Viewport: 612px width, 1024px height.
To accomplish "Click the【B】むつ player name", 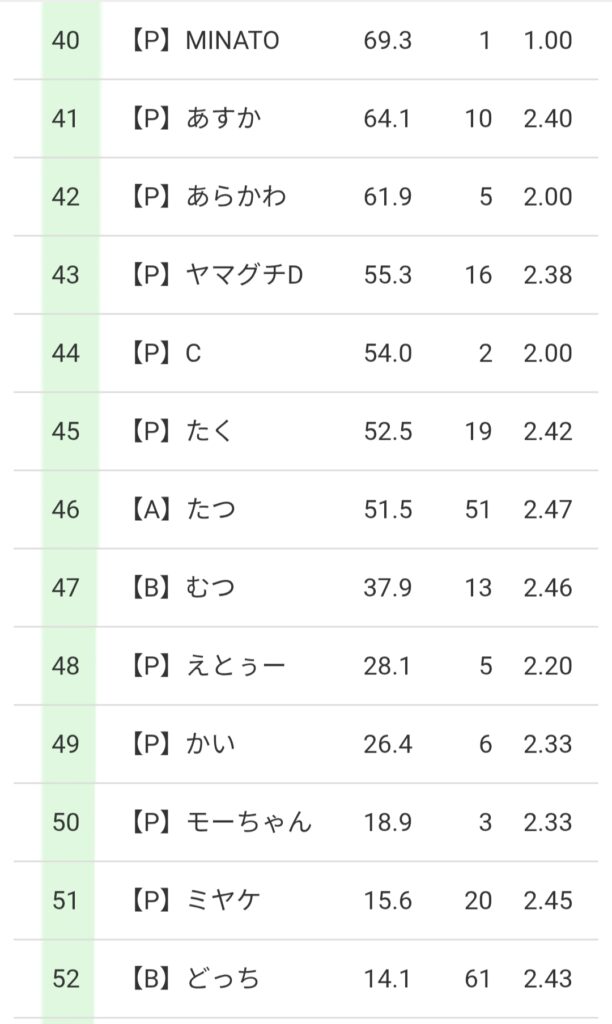I will pyautogui.click(x=210, y=587).
